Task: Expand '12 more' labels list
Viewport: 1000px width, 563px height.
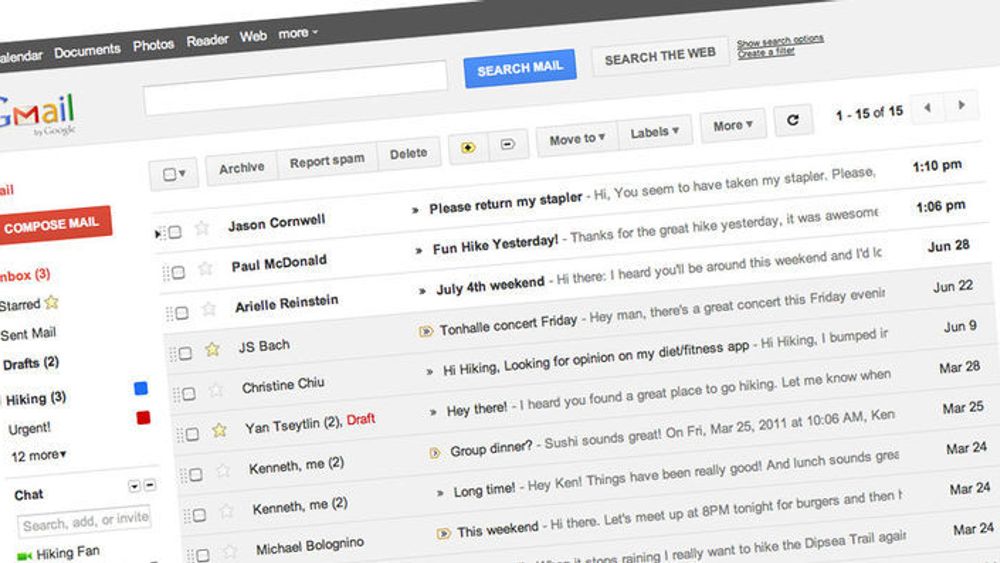Action: 38,455
